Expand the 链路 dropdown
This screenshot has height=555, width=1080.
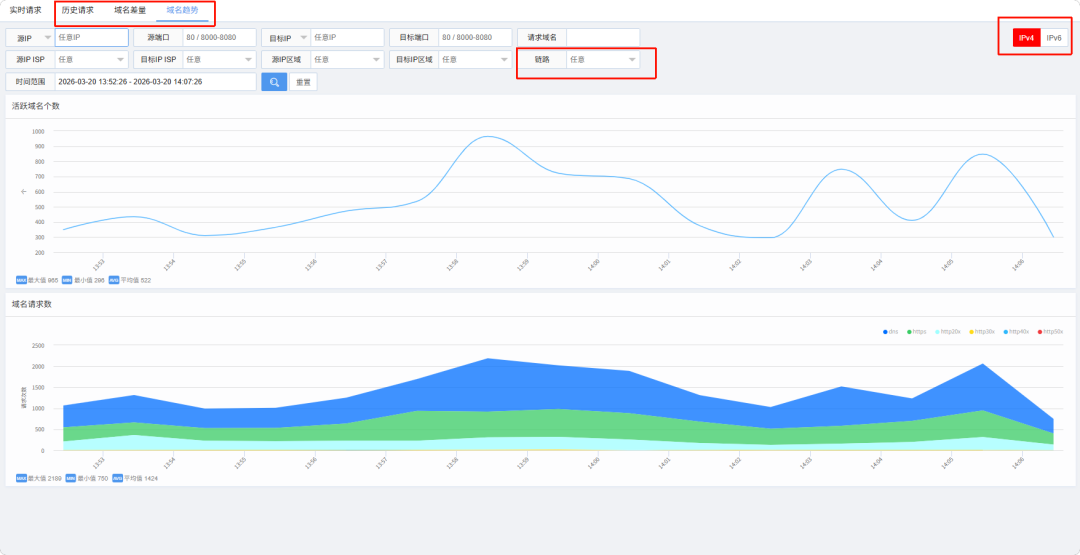pos(603,60)
